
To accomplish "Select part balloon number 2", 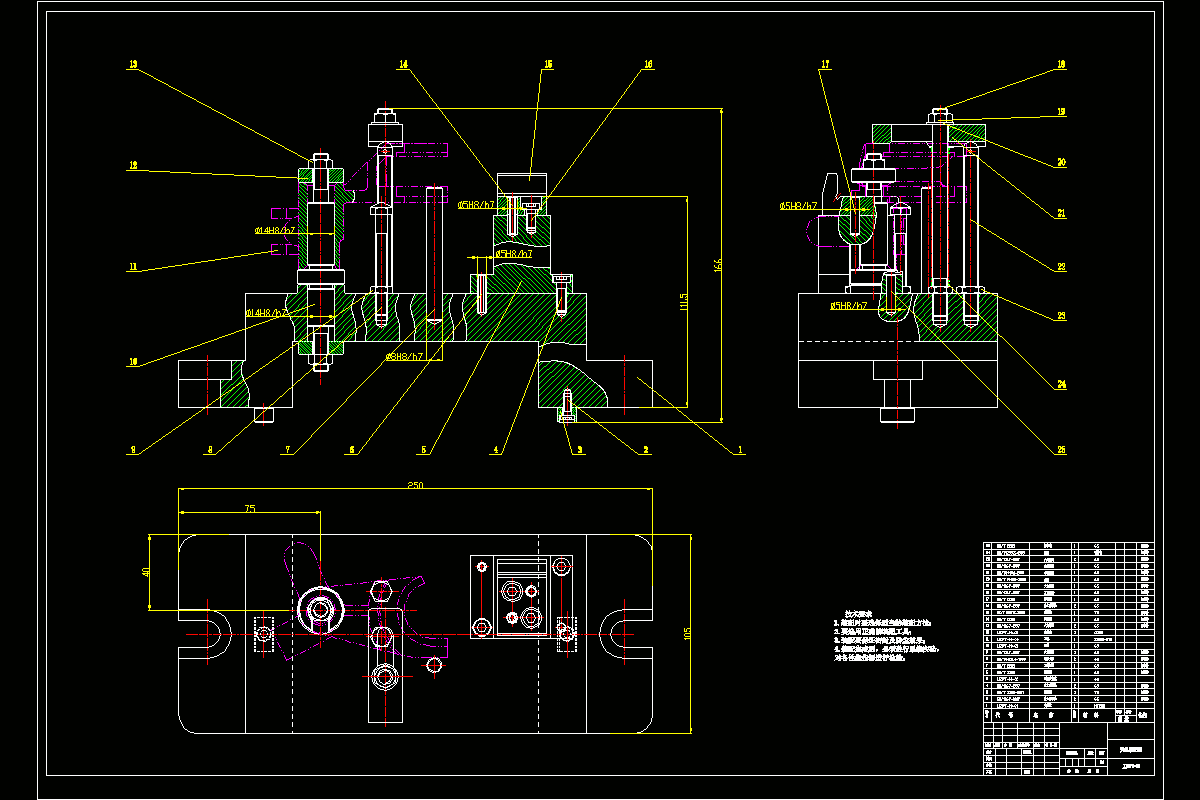I will (x=646, y=450).
